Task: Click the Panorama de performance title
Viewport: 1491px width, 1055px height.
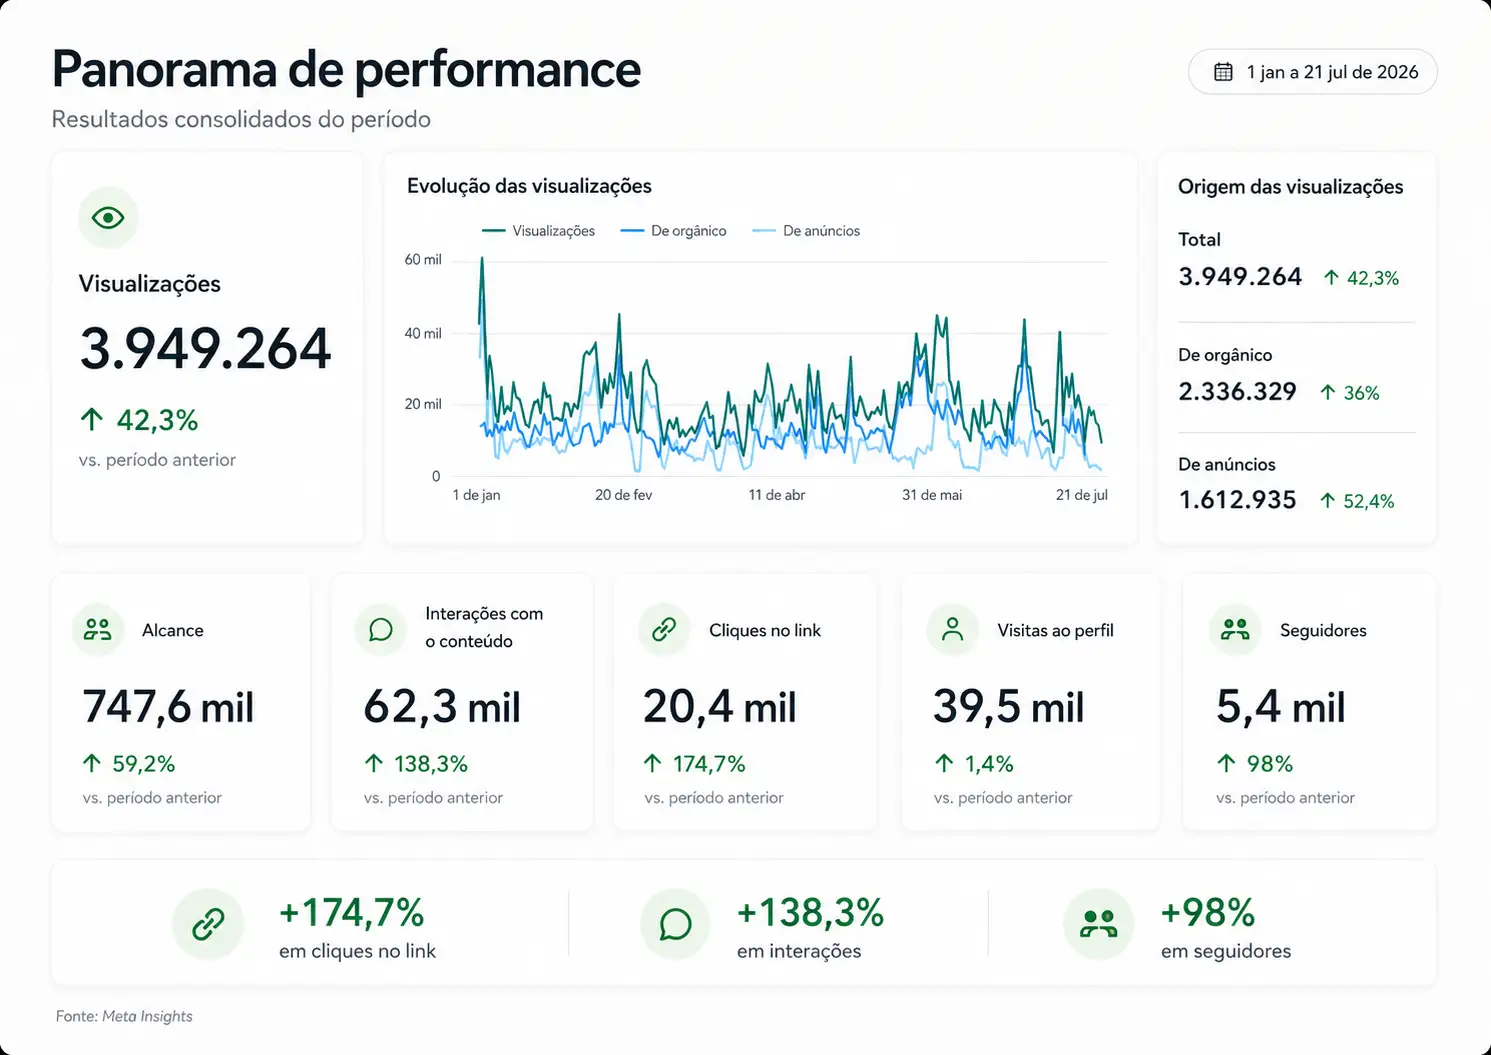Action: coord(346,69)
